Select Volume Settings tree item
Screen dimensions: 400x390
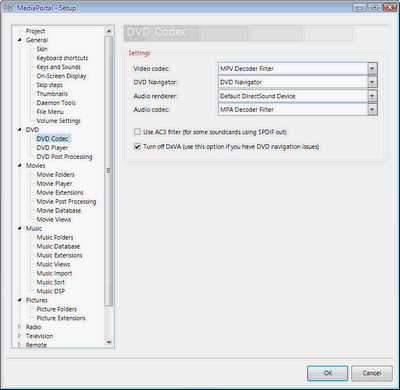coord(59,121)
